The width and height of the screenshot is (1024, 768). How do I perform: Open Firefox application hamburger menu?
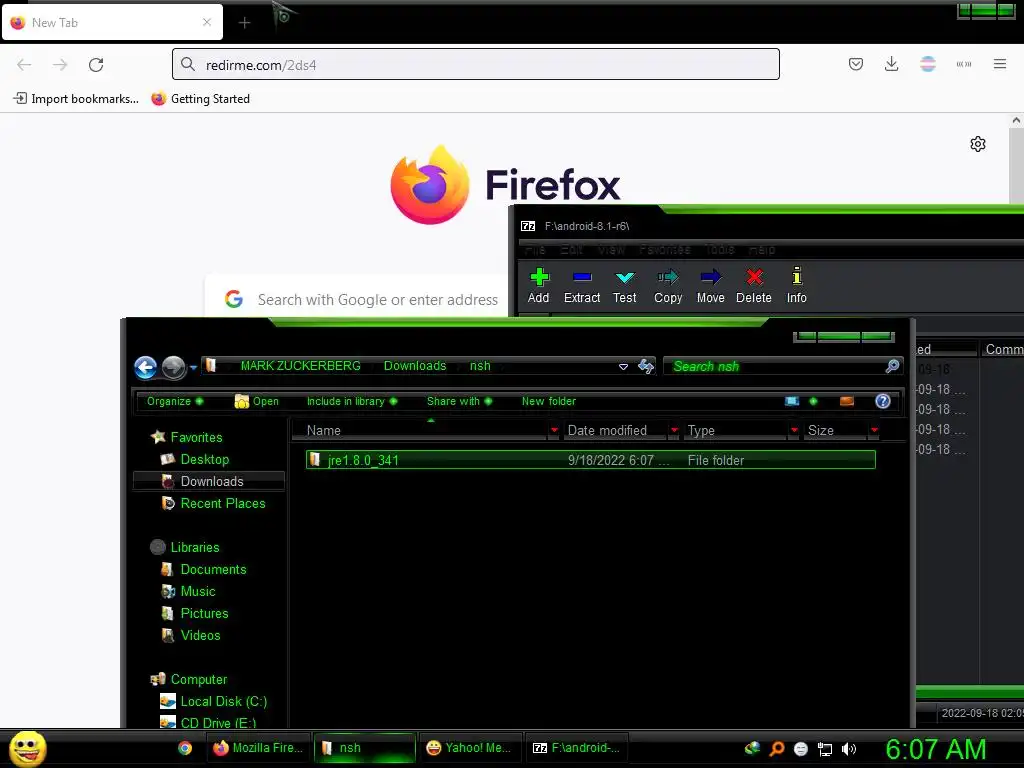pos(1000,64)
